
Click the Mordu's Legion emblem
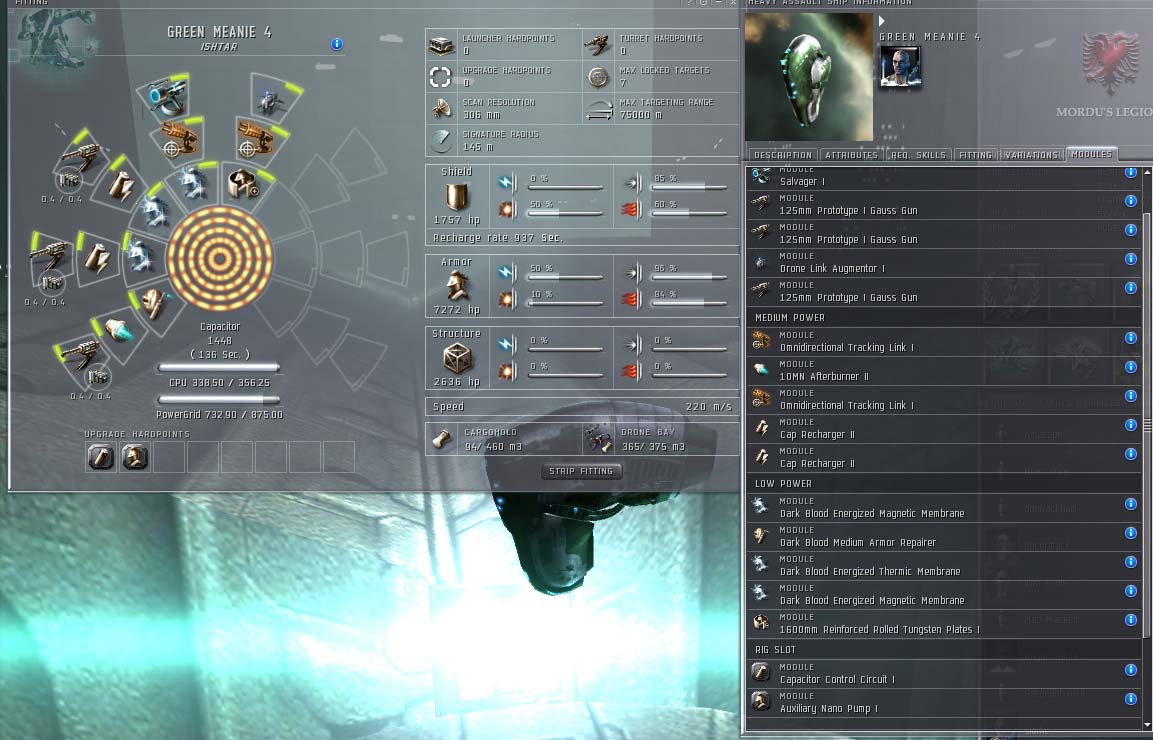tap(1109, 63)
